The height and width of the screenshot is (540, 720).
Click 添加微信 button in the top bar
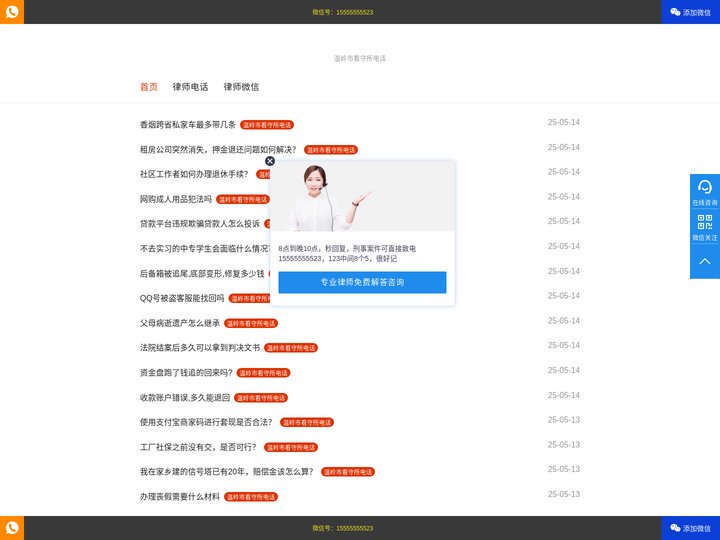[x=690, y=12]
